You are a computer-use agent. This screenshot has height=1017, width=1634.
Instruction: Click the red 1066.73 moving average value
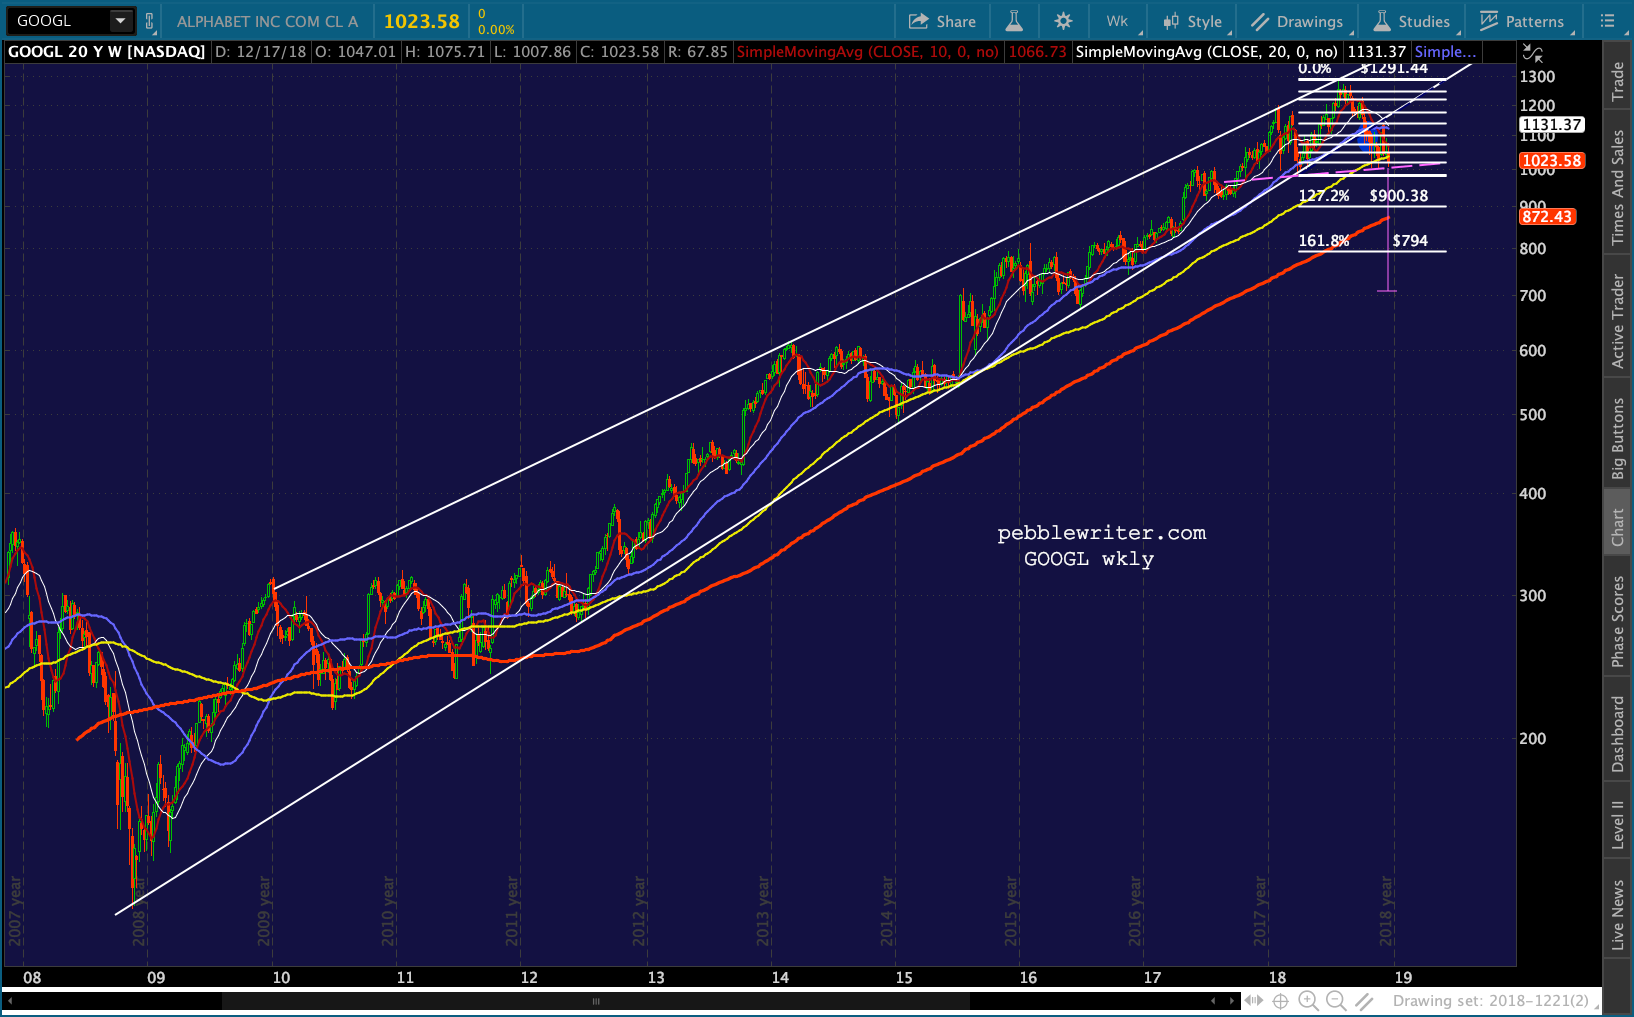pyautogui.click(x=1037, y=52)
